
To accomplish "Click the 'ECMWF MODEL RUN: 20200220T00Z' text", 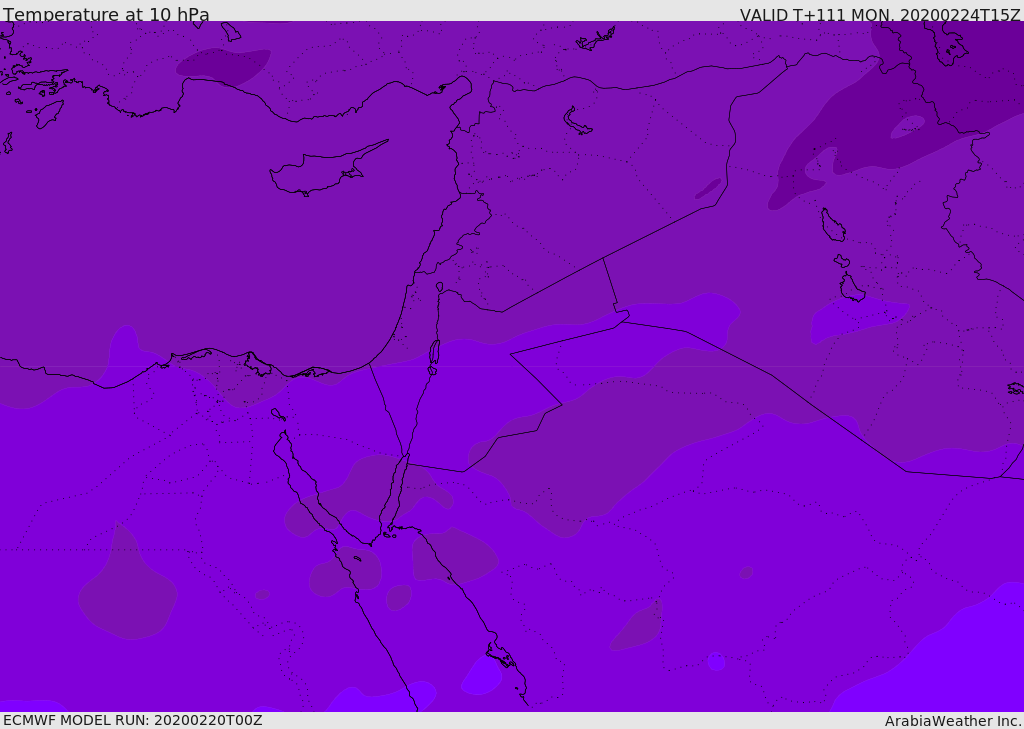I will (x=133, y=720).
